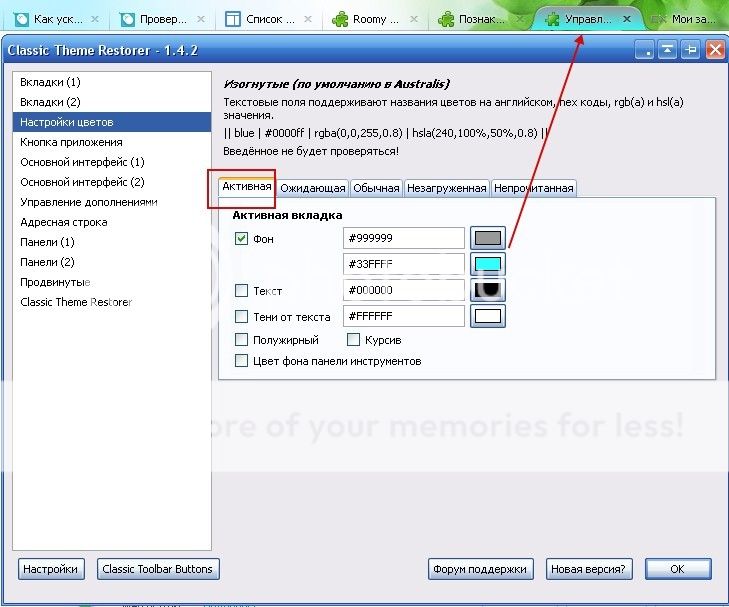This screenshot has height=607, width=729.
Task: Click the #000000 text color field
Action: (x=404, y=290)
